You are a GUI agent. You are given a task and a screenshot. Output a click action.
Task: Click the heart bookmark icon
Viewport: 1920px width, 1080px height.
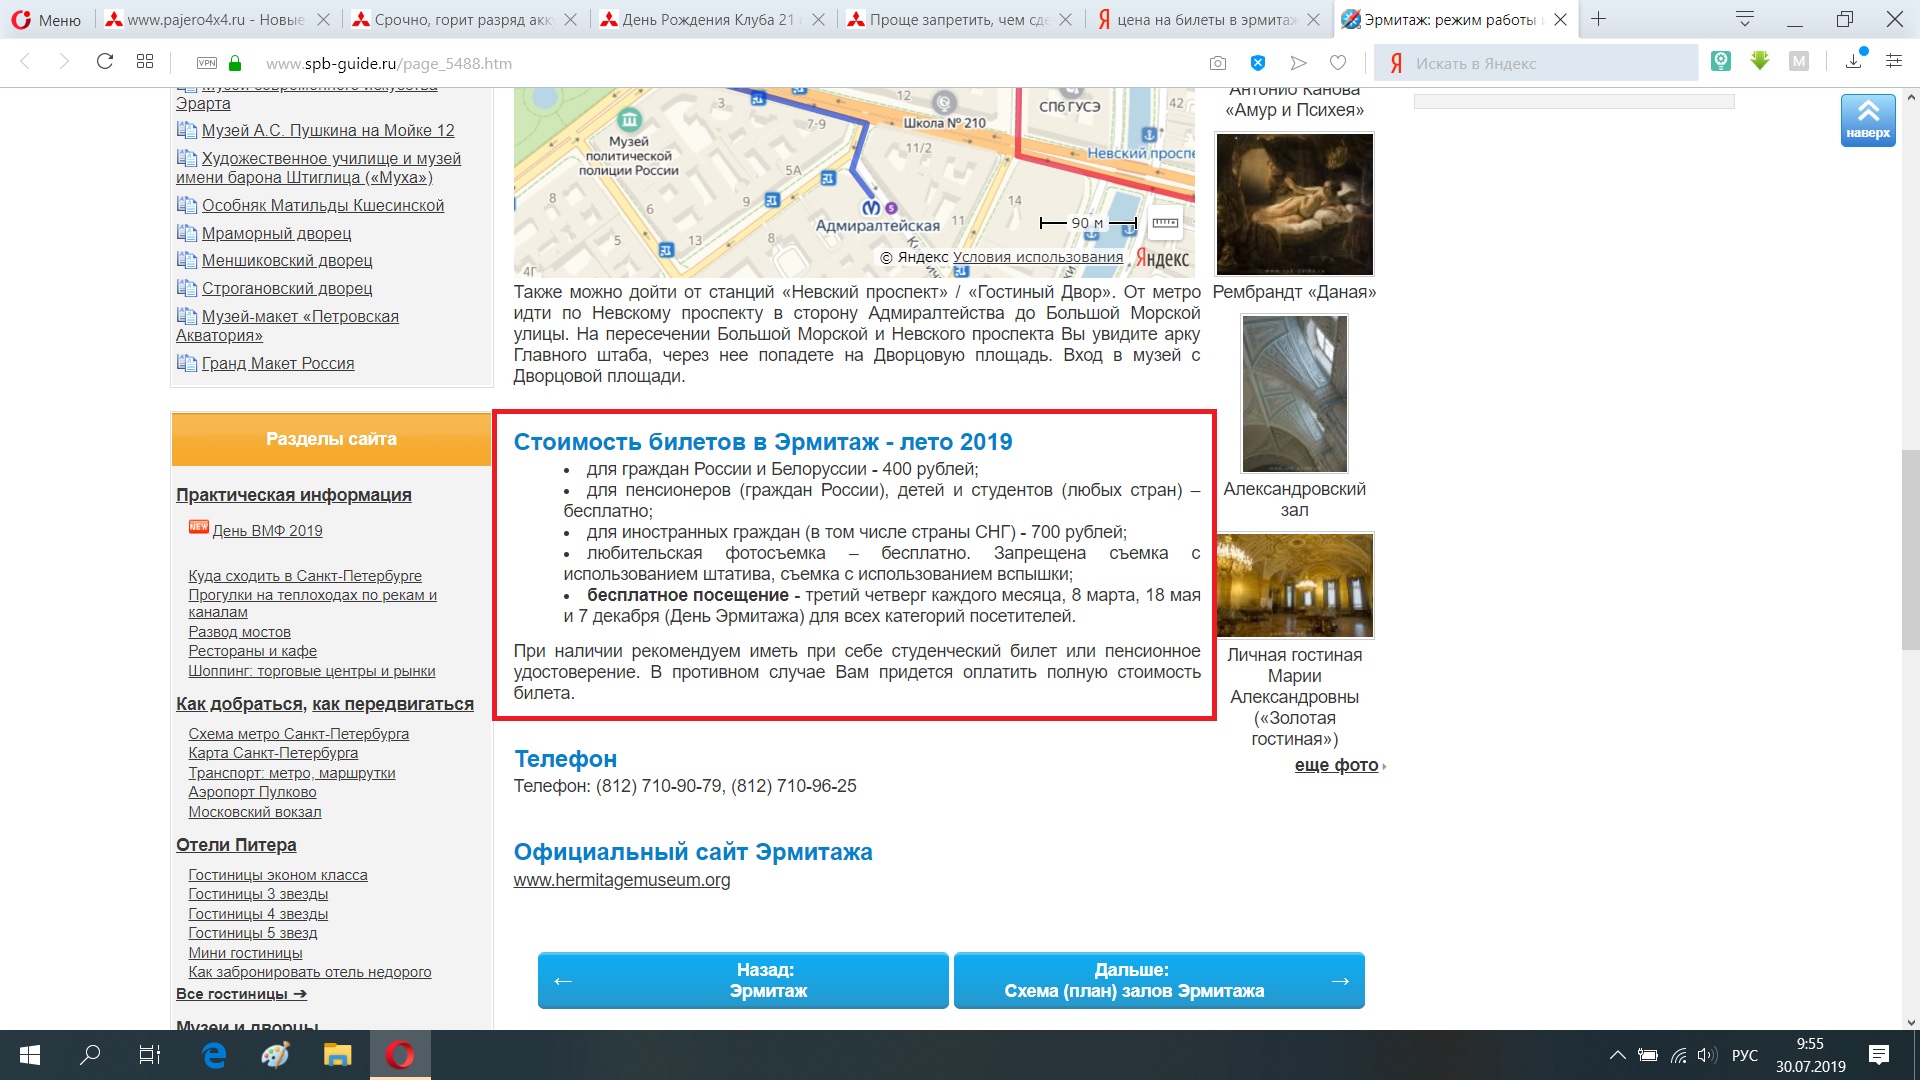pos(1338,63)
